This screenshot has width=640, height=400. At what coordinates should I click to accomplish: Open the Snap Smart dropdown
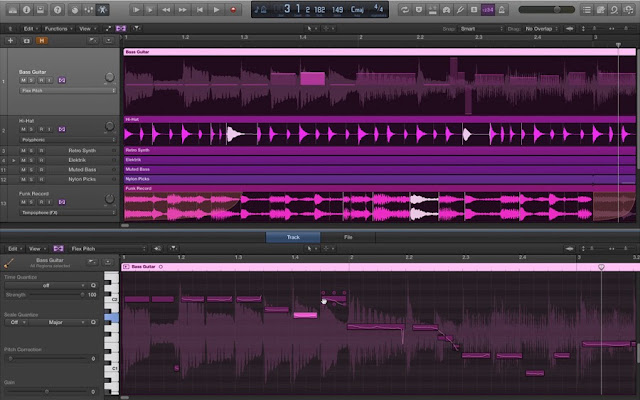coord(482,29)
